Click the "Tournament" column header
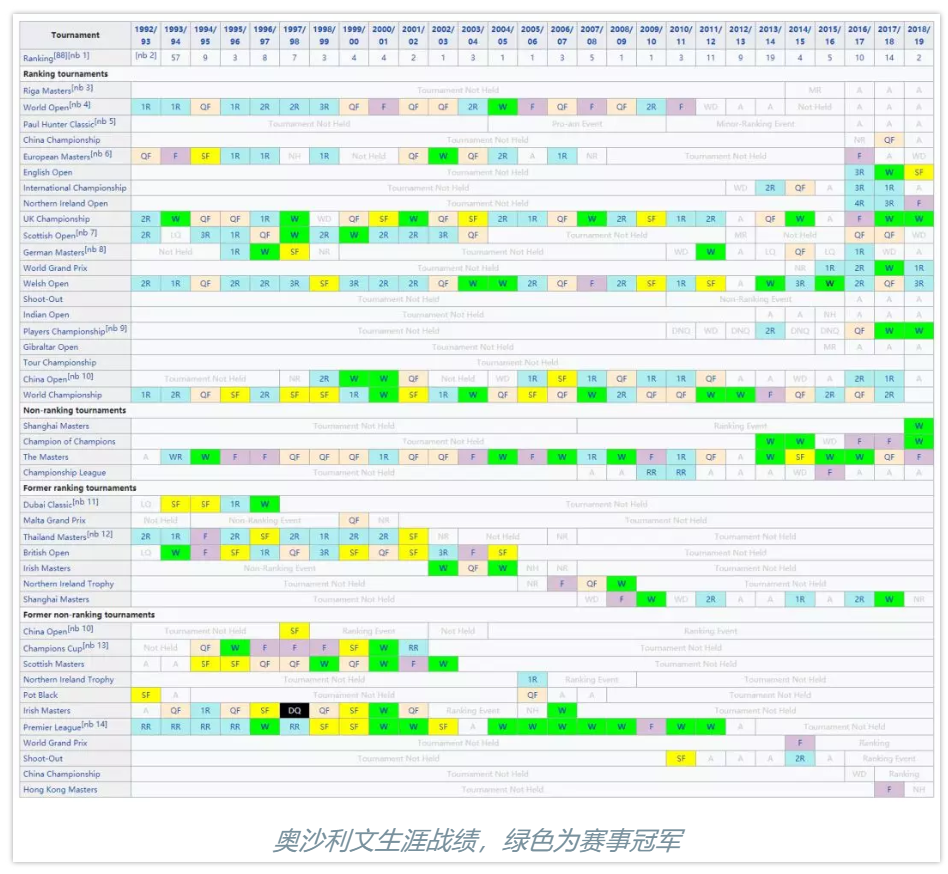This screenshot has width=948, height=874. [x=76, y=35]
